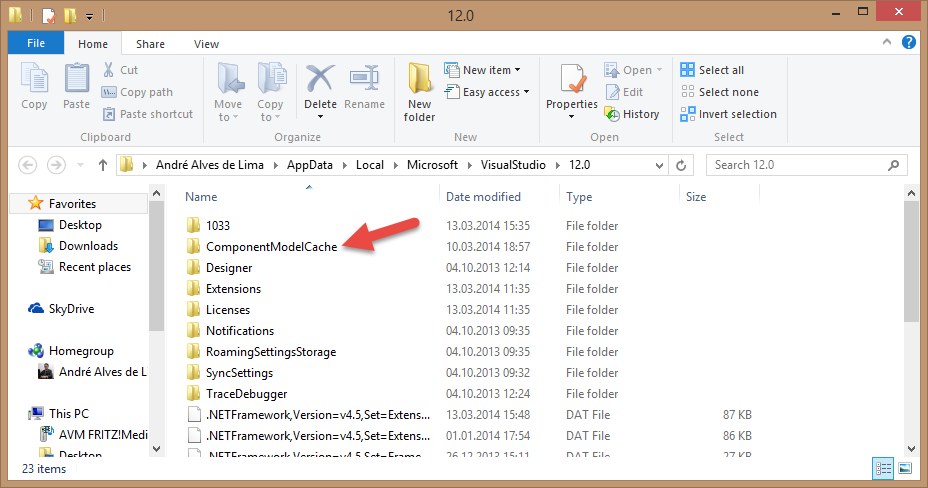
Task: Open Explorer Help question mark
Action: click(908, 42)
